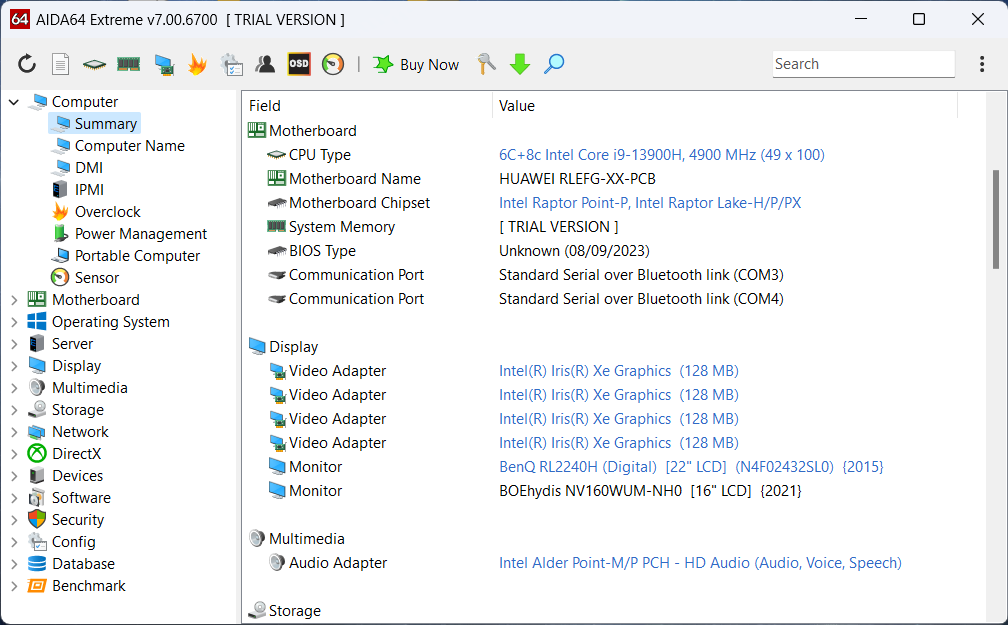This screenshot has height=625, width=1008.
Task: Open the IPMI tree item
Action: pyautogui.click(x=89, y=190)
